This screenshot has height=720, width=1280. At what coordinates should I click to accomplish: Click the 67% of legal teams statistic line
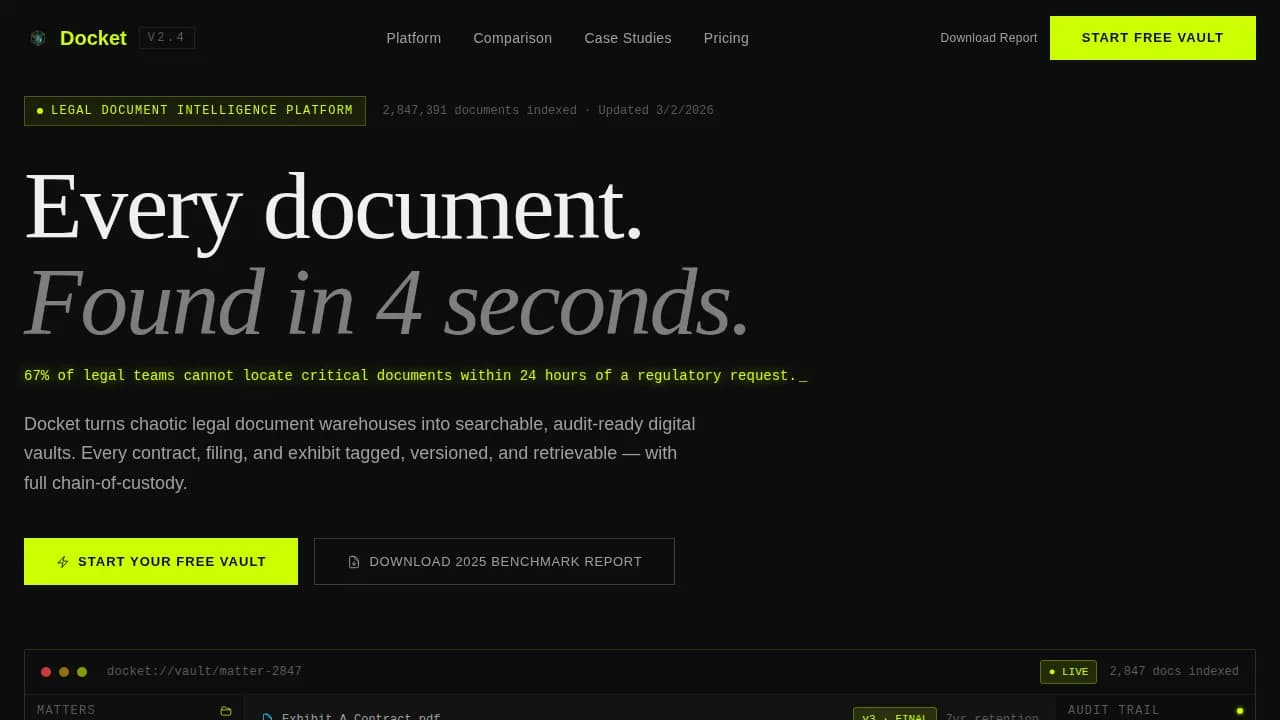415,376
